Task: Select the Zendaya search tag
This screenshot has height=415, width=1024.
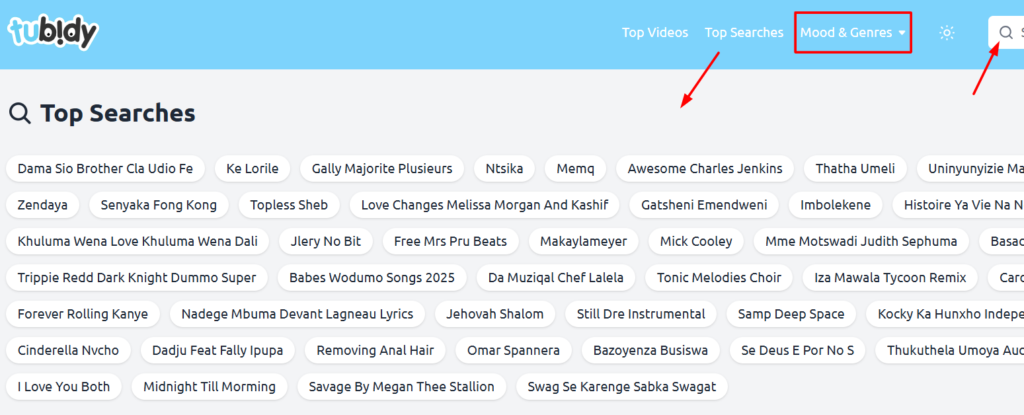Action: coord(43,205)
